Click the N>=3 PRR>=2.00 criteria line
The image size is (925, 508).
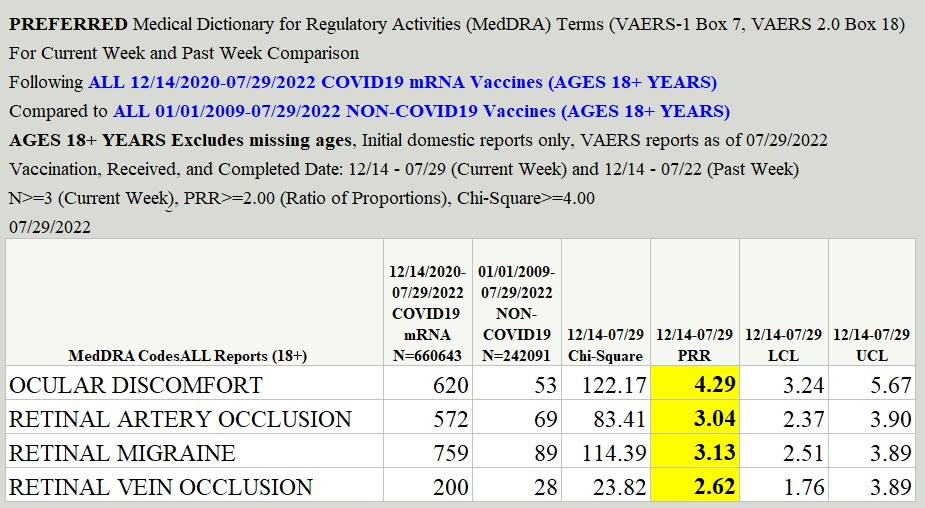301,198
